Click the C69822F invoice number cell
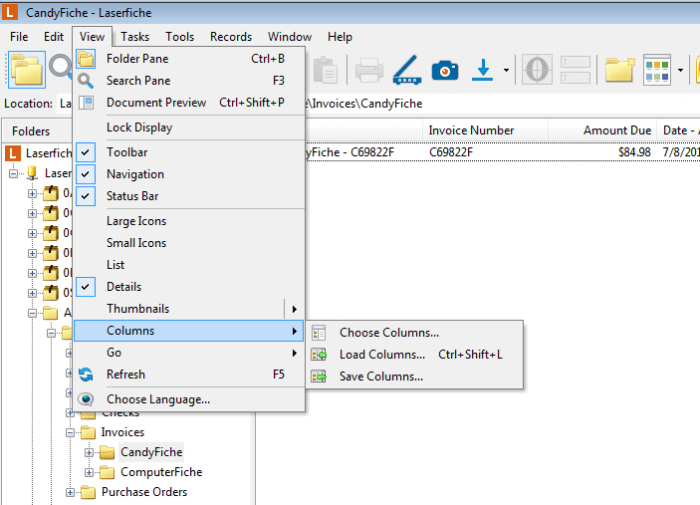Image resolution: width=700 pixels, height=505 pixels. (450, 153)
